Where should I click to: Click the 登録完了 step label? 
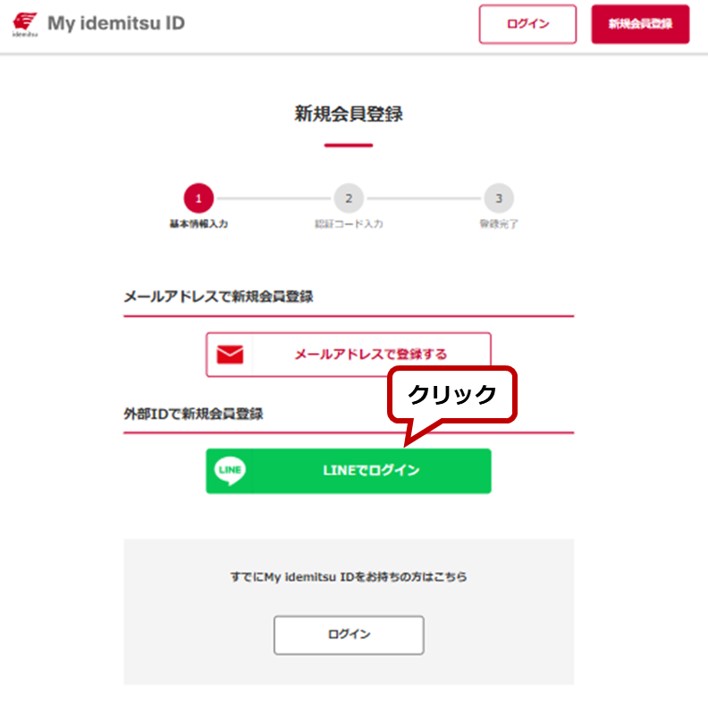coord(499,224)
